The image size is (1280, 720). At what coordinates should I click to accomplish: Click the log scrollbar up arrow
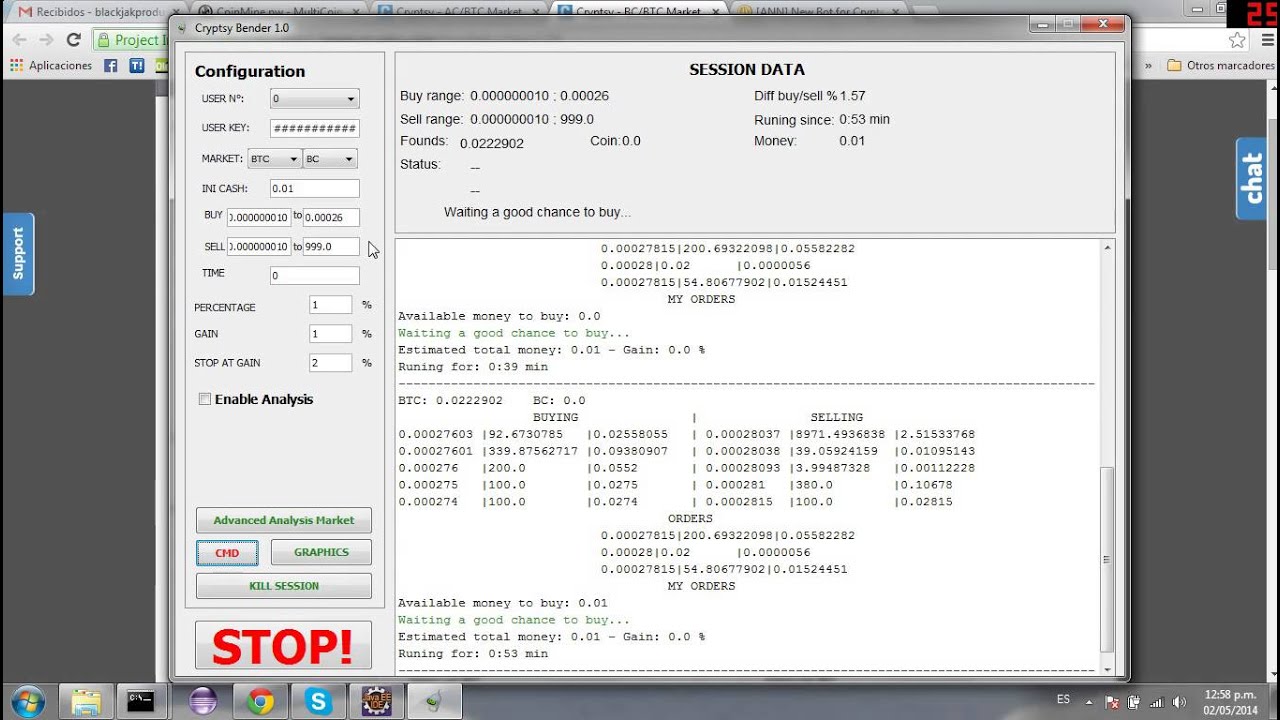coord(1106,247)
